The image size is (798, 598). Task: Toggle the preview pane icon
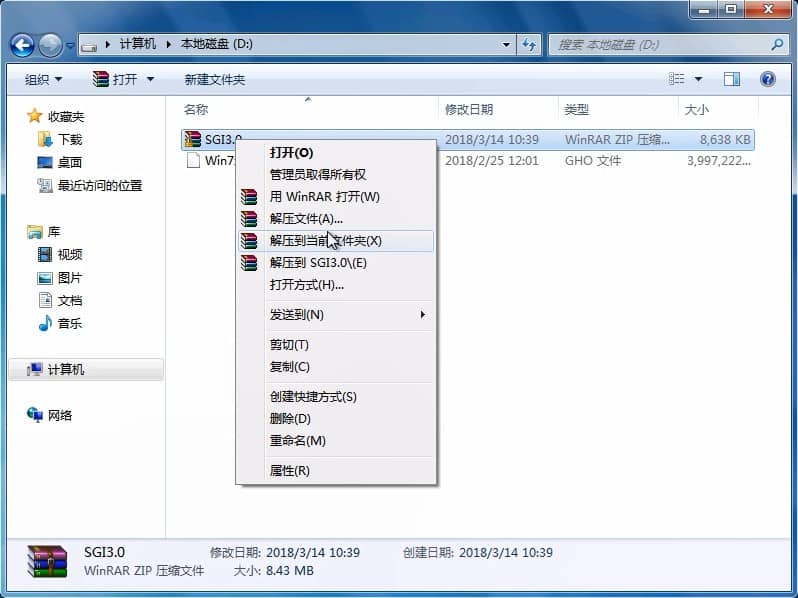click(732, 79)
